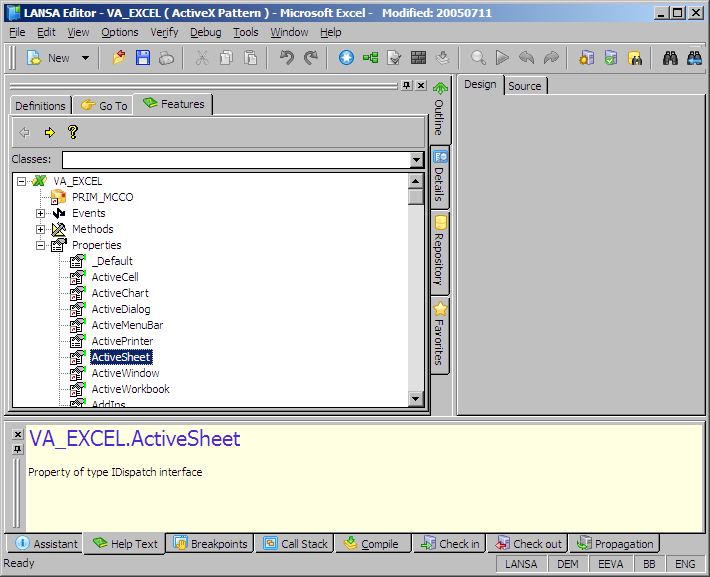Close the help text pane
The image size is (710, 577).
(17, 434)
